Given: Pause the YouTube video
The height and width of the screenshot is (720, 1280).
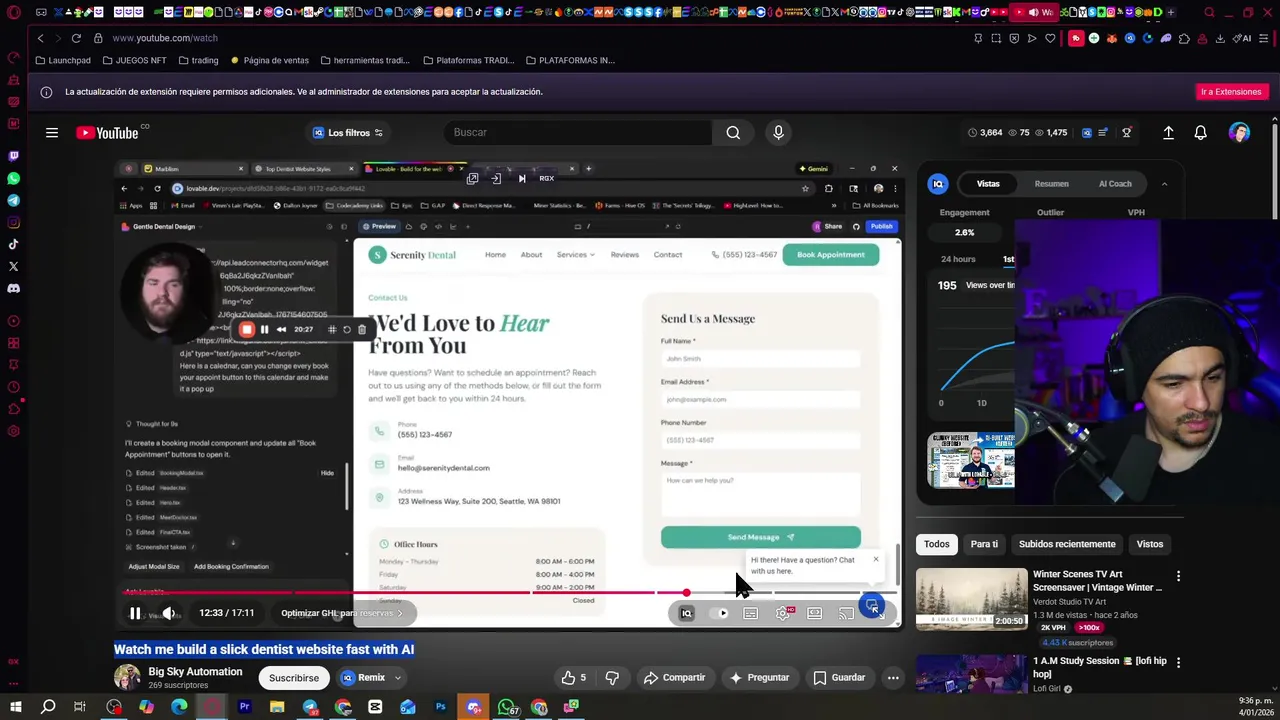Looking at the screenshot, I should pyautogui.click(x=135, y=613).
